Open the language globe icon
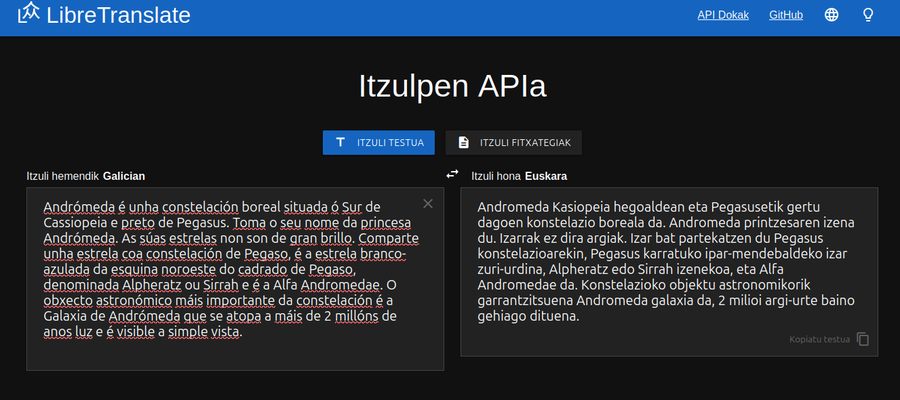Screen dimensions: 900x400 [831, 15]
